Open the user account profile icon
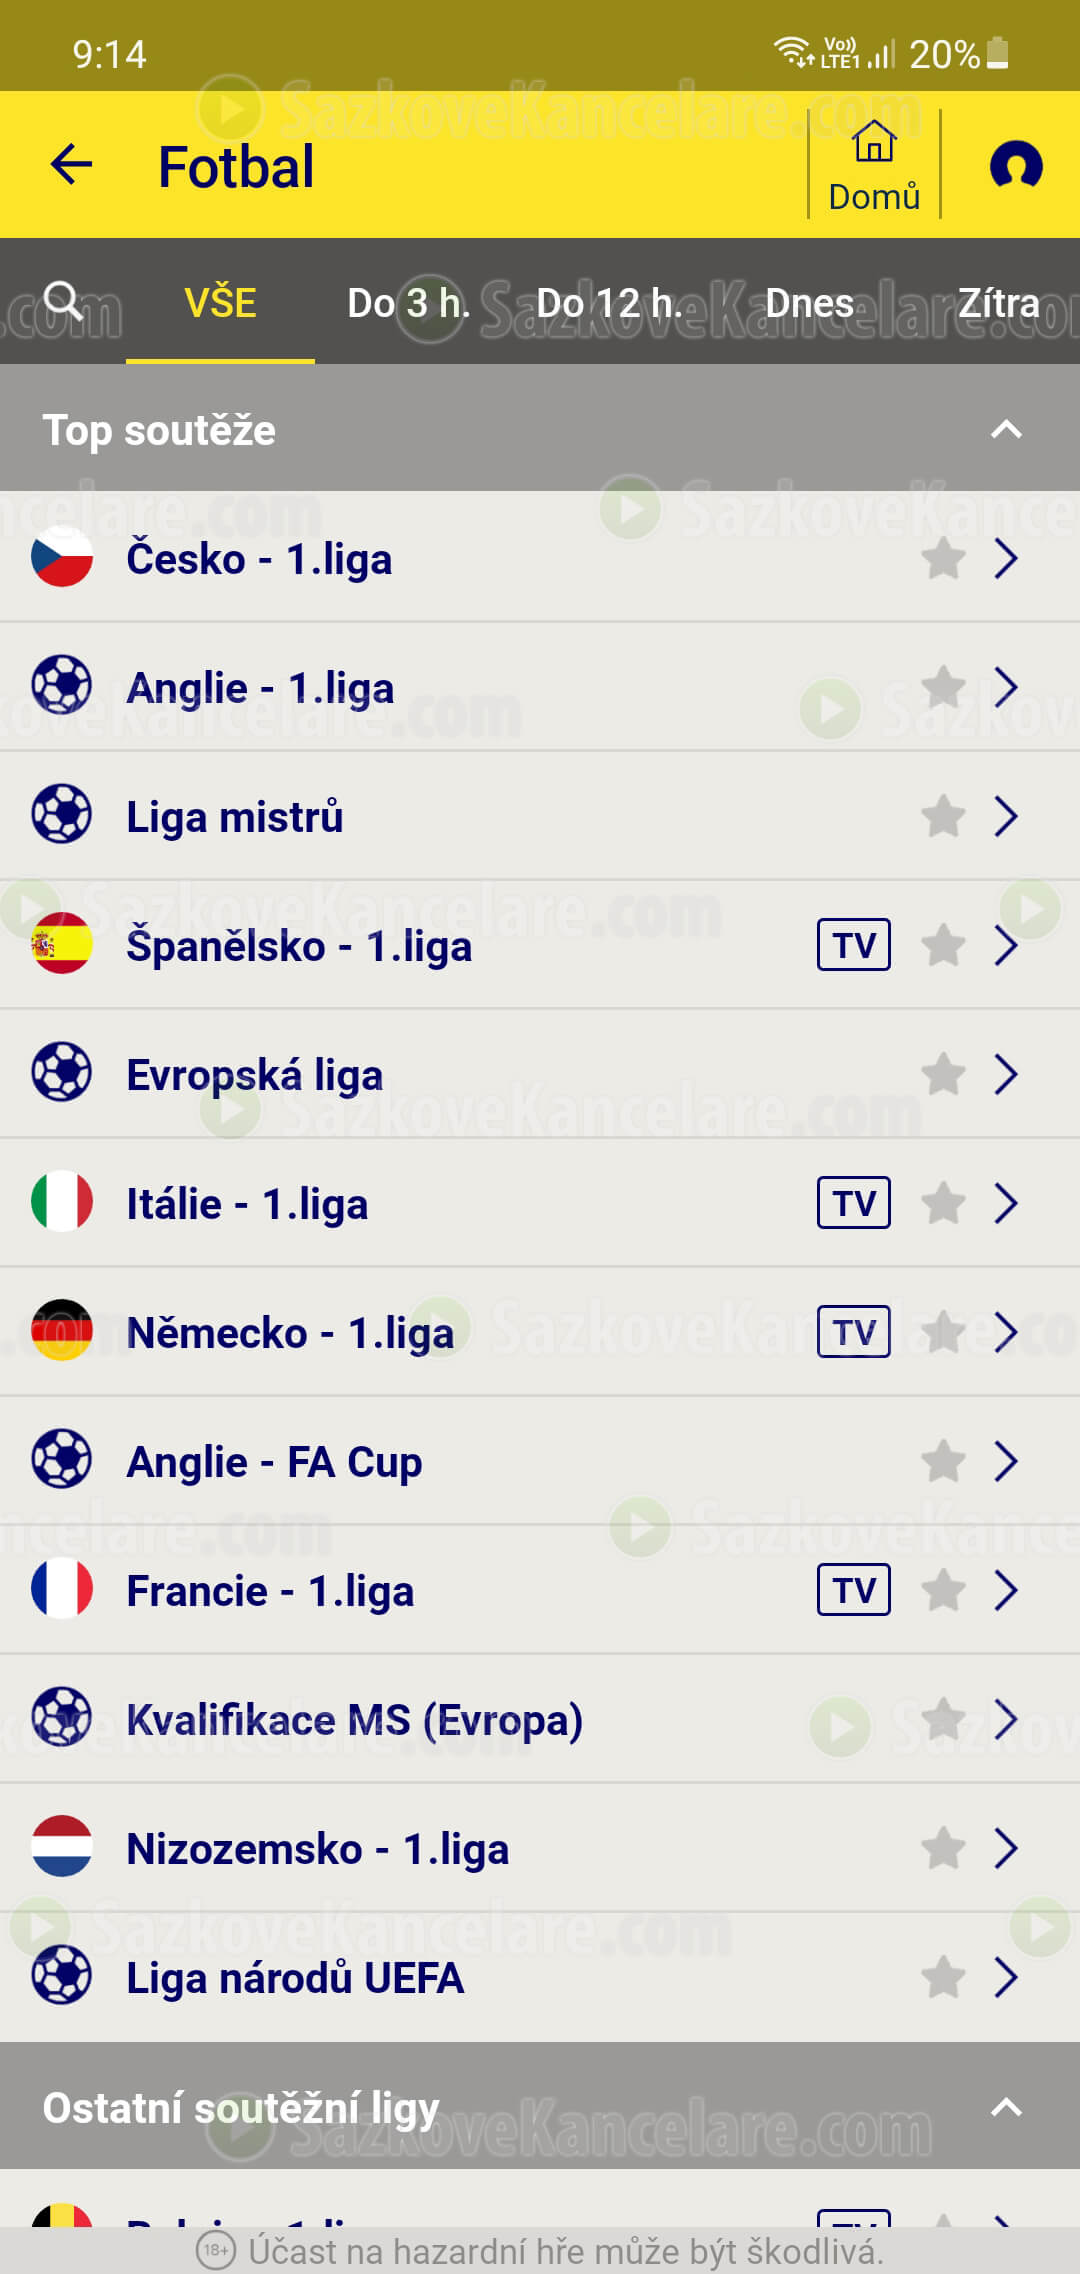This screenshot has height=2274, width=1080. tap(1016, 165)
